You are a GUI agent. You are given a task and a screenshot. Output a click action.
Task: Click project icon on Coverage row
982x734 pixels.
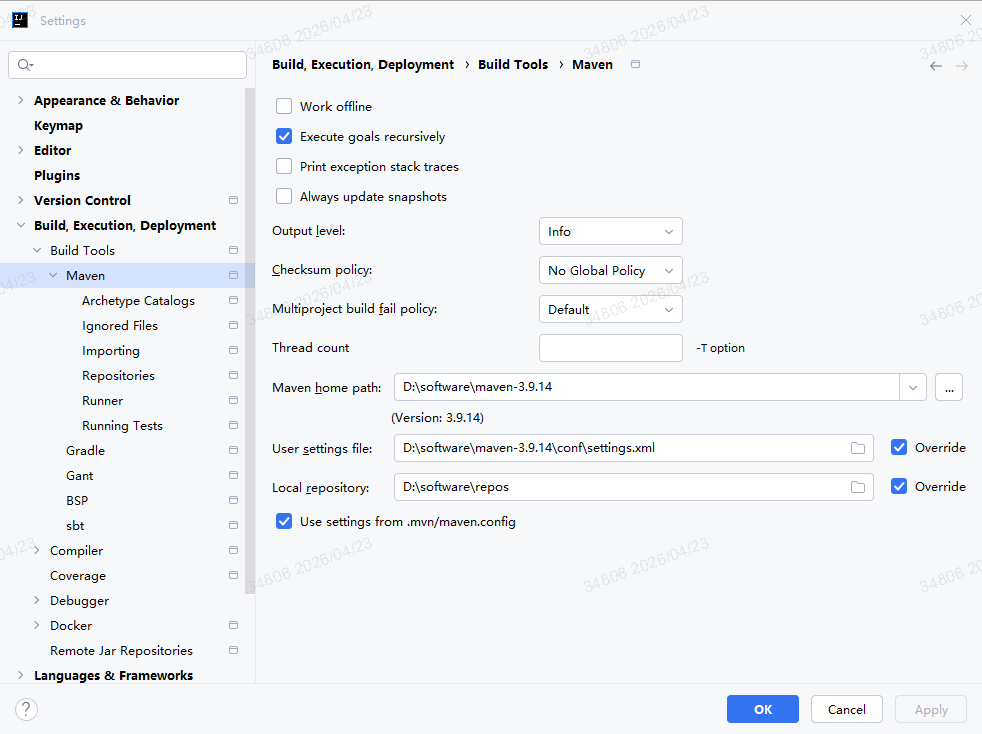pos(234,576)
